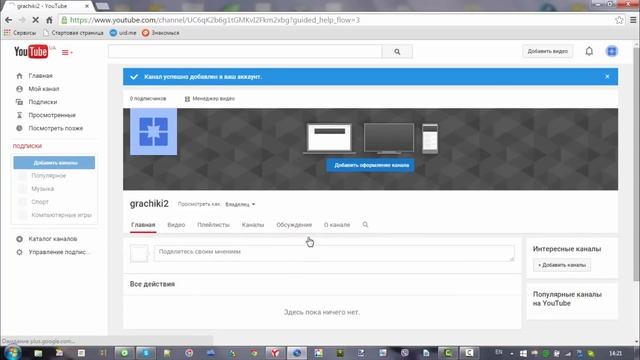Click the Добавить видео upload button

click(x=547, y=51)
